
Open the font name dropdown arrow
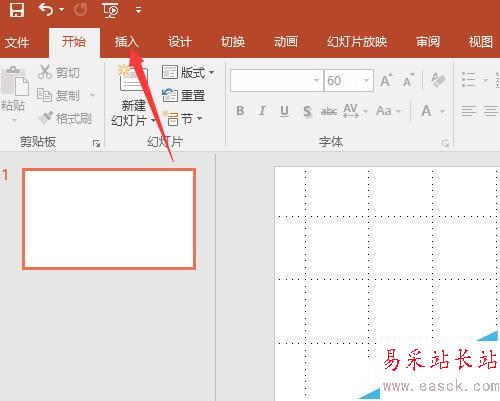(317, 80)
